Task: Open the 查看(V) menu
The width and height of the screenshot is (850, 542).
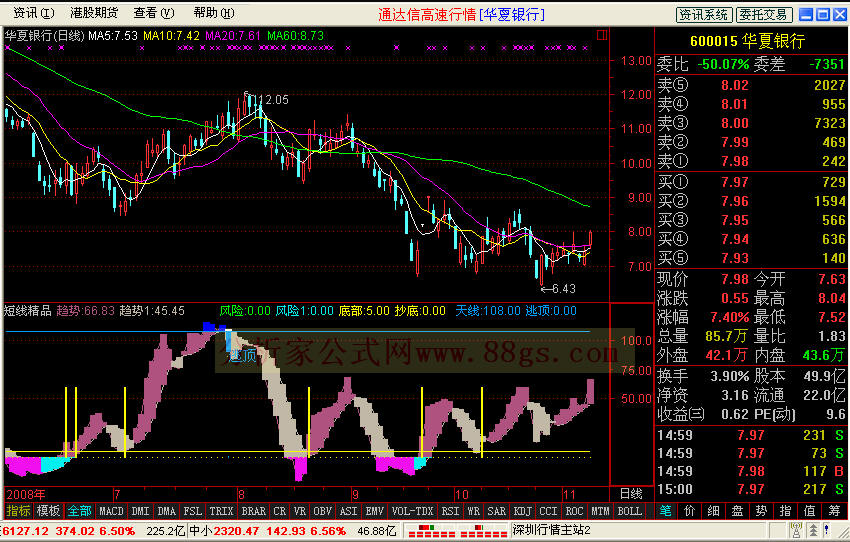Action: (154, 12)
